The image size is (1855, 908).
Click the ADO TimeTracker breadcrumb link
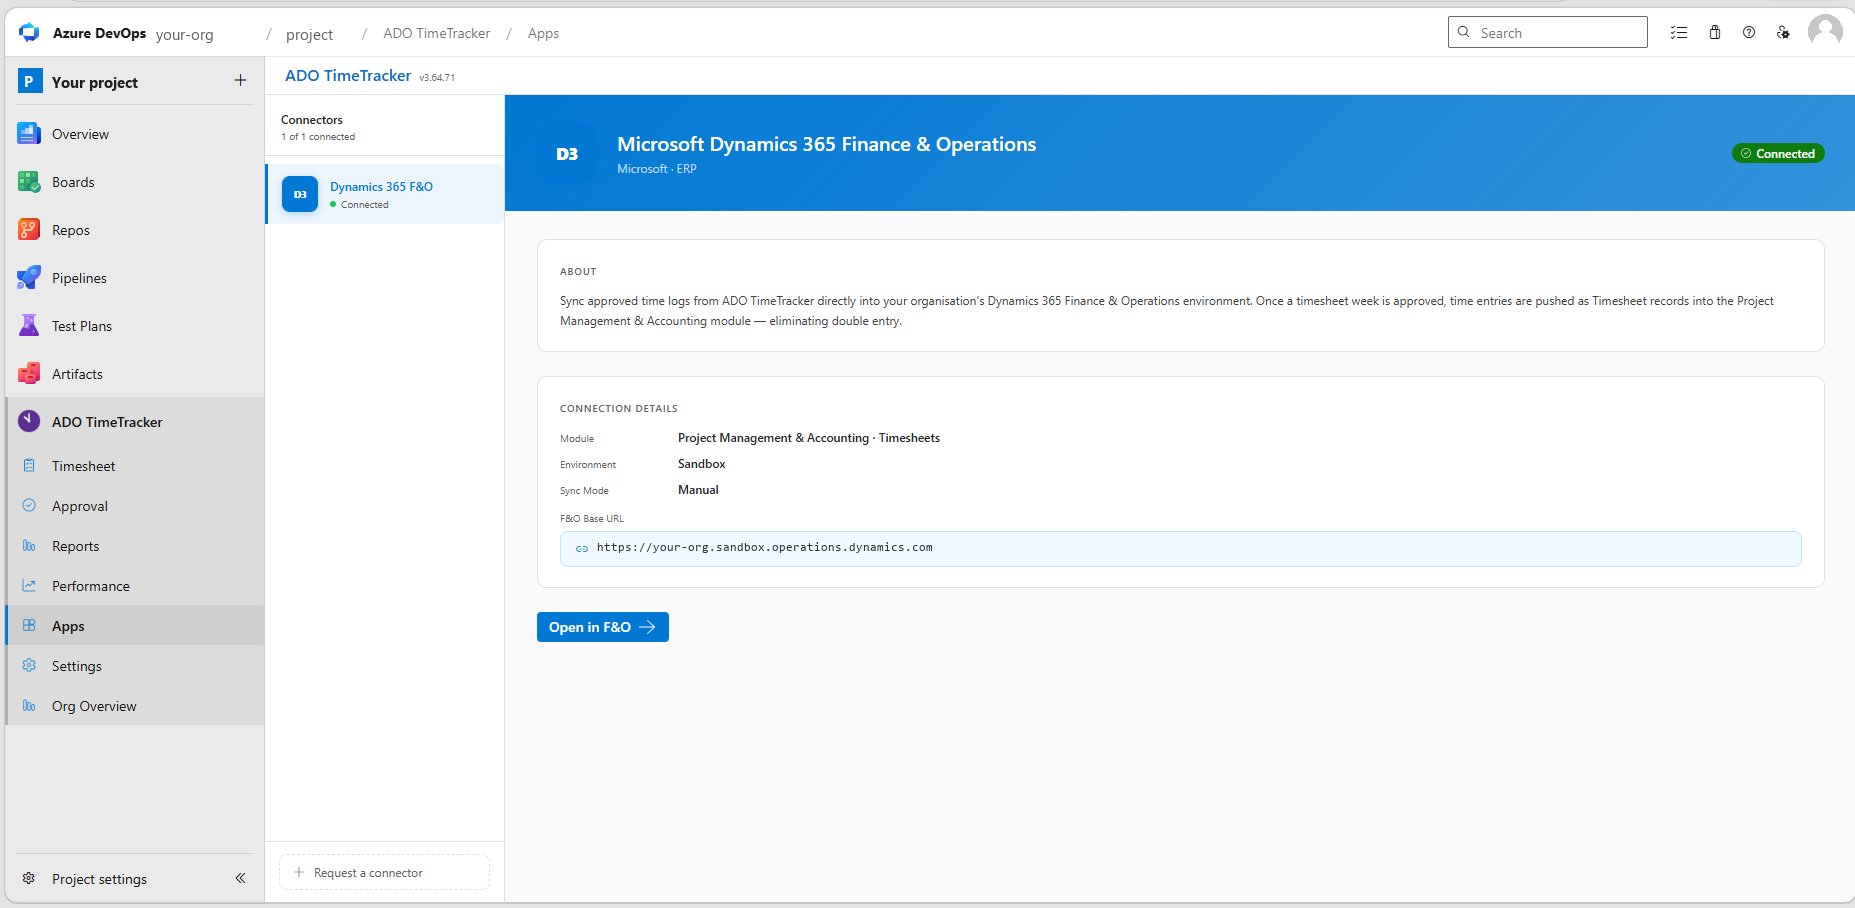[437, 33]
